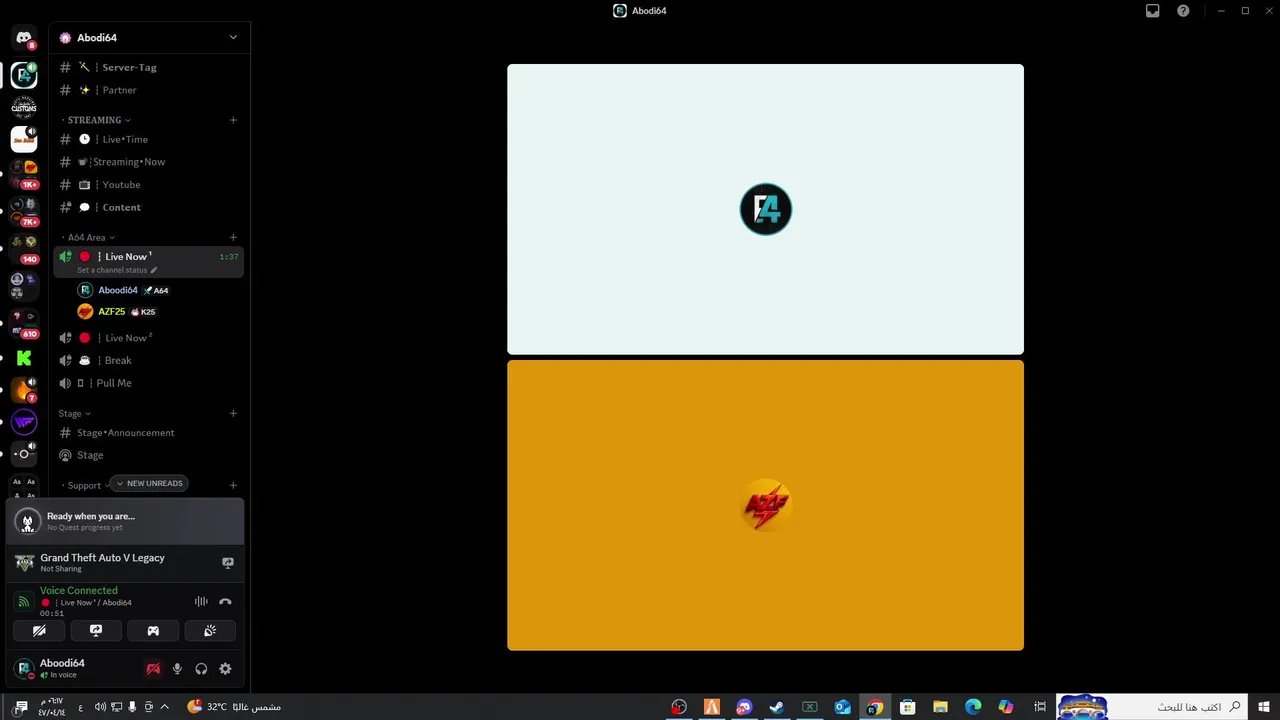Open the Ready when you are quest
Image resolution: width=1280 pixels, height=720 pixels.
coord(125,521)
